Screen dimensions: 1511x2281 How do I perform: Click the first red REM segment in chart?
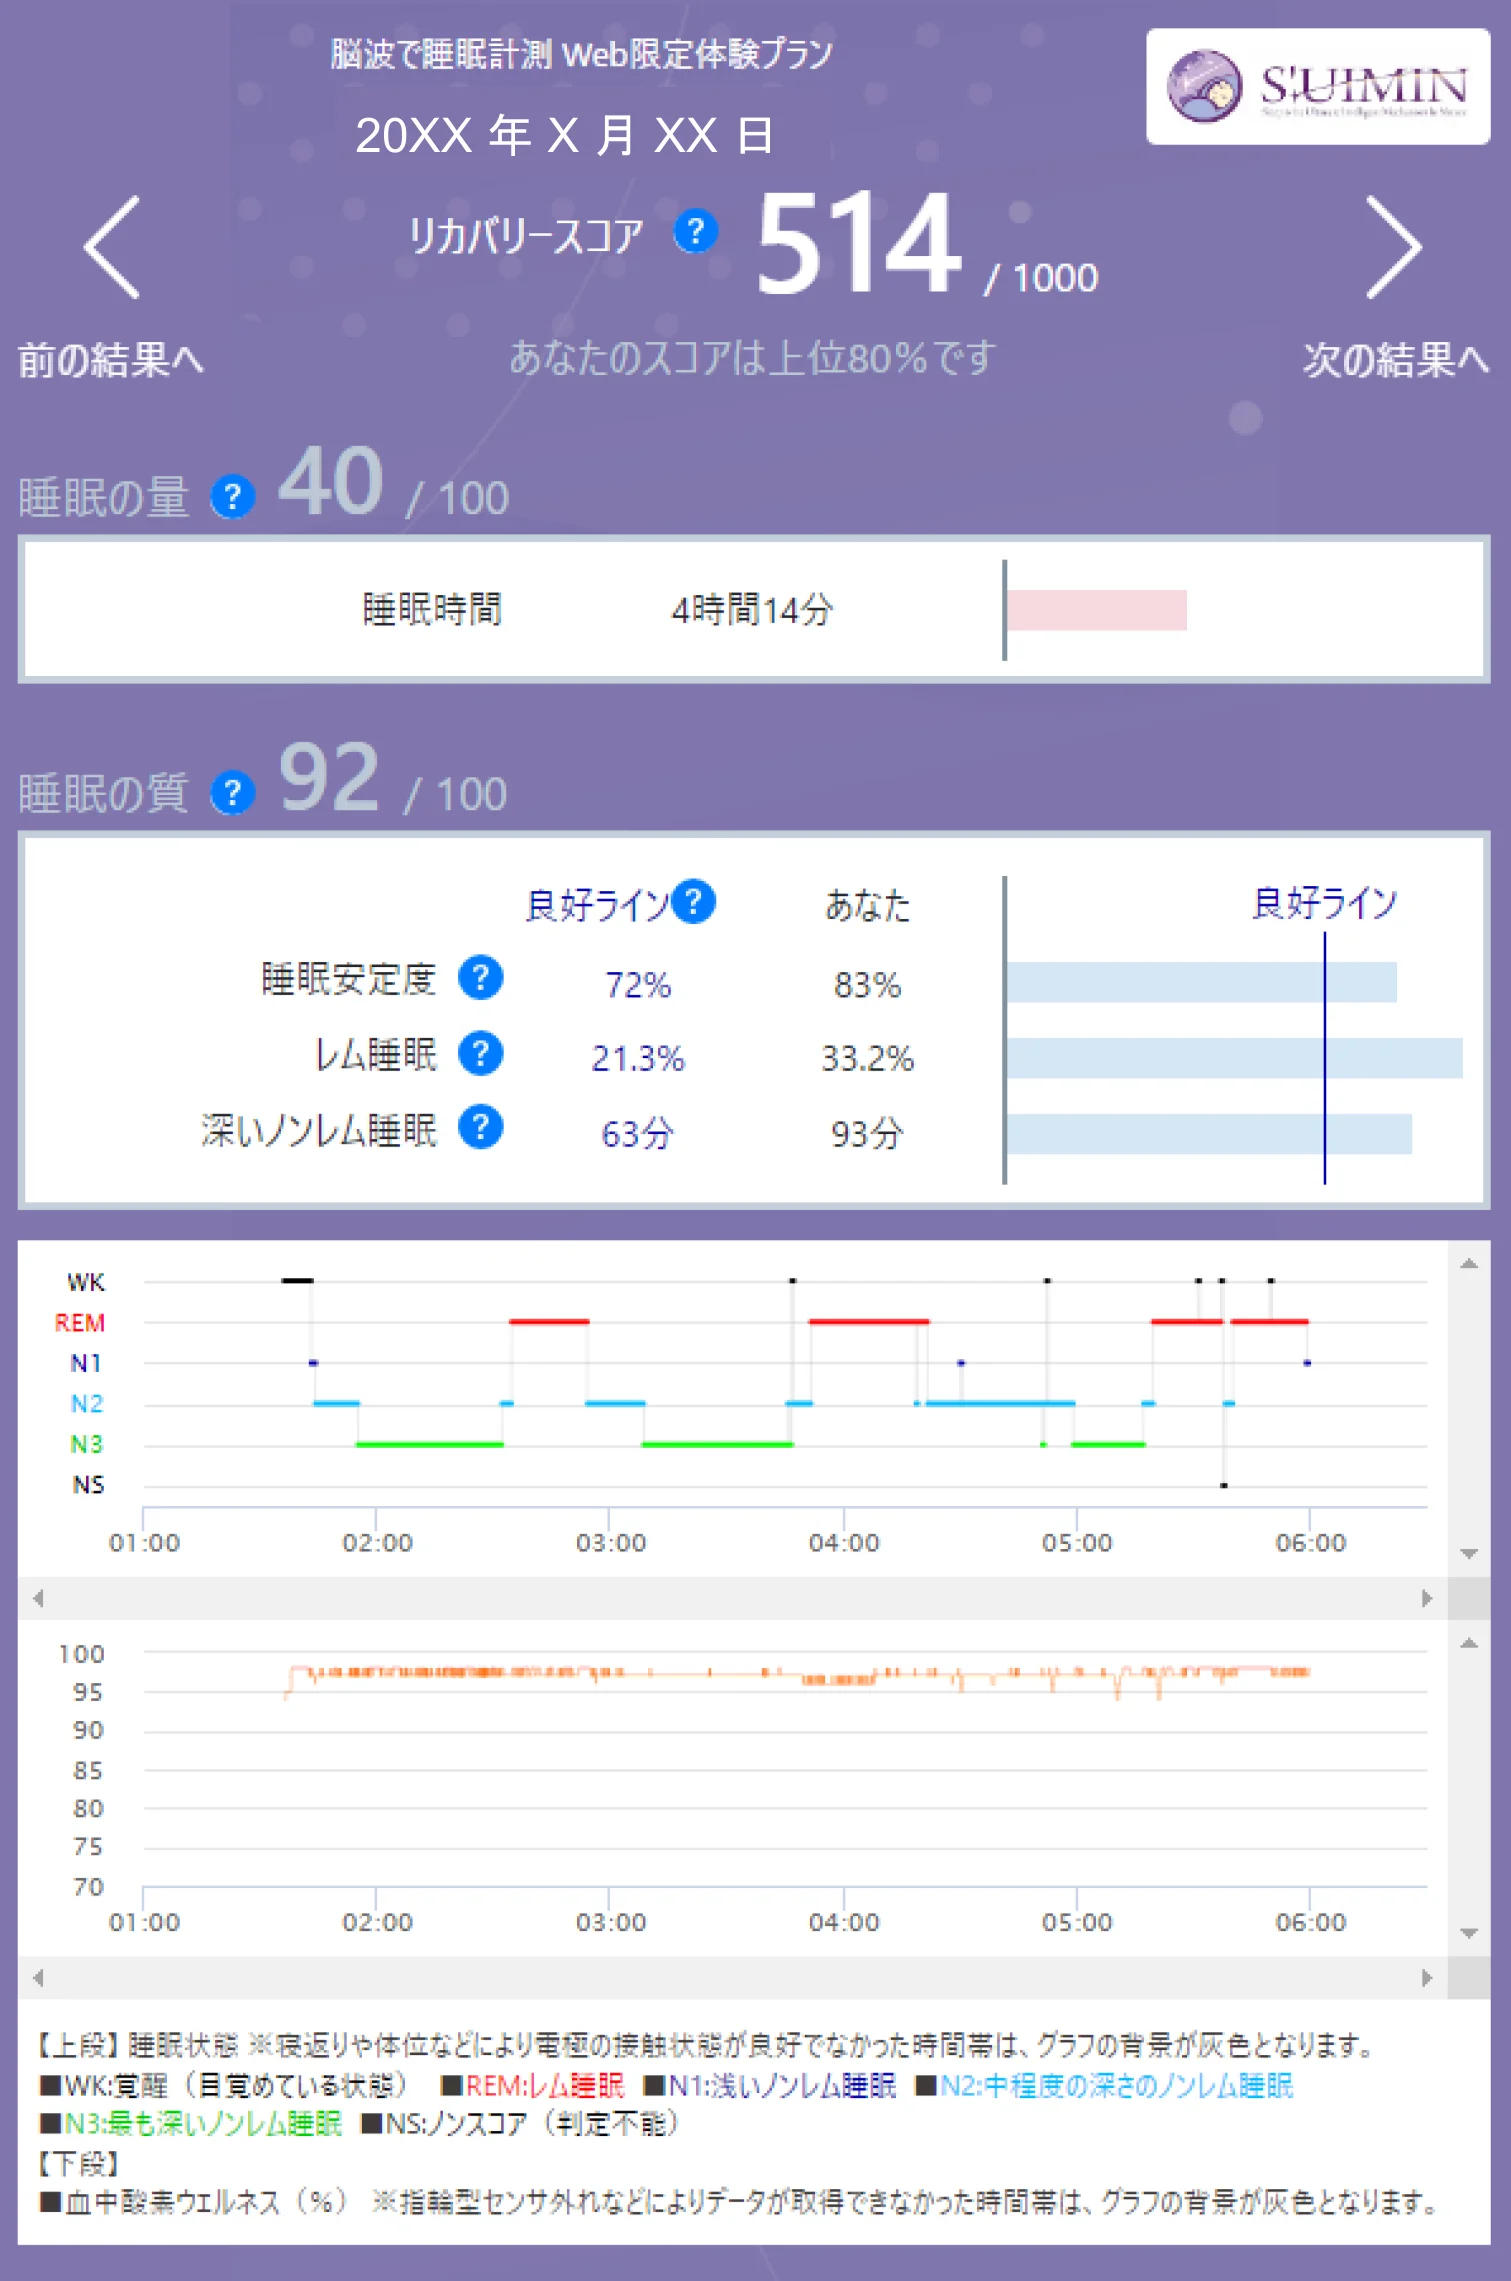click(x=549, y=1322)
